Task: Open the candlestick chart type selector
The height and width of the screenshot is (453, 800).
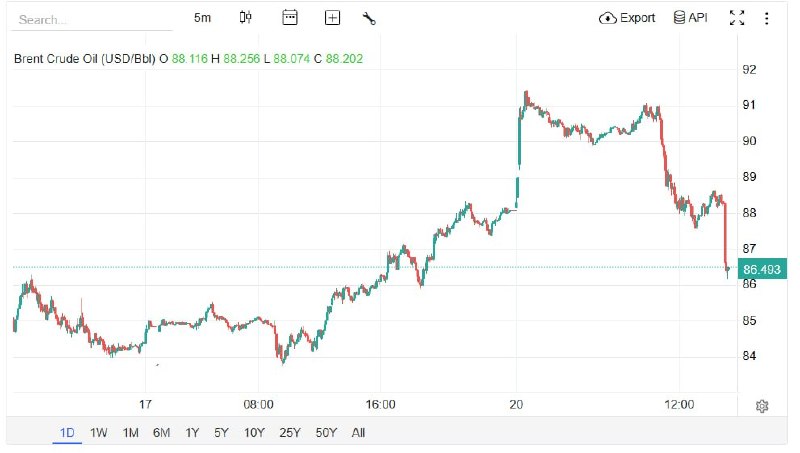Action: [x=245, y=18]
